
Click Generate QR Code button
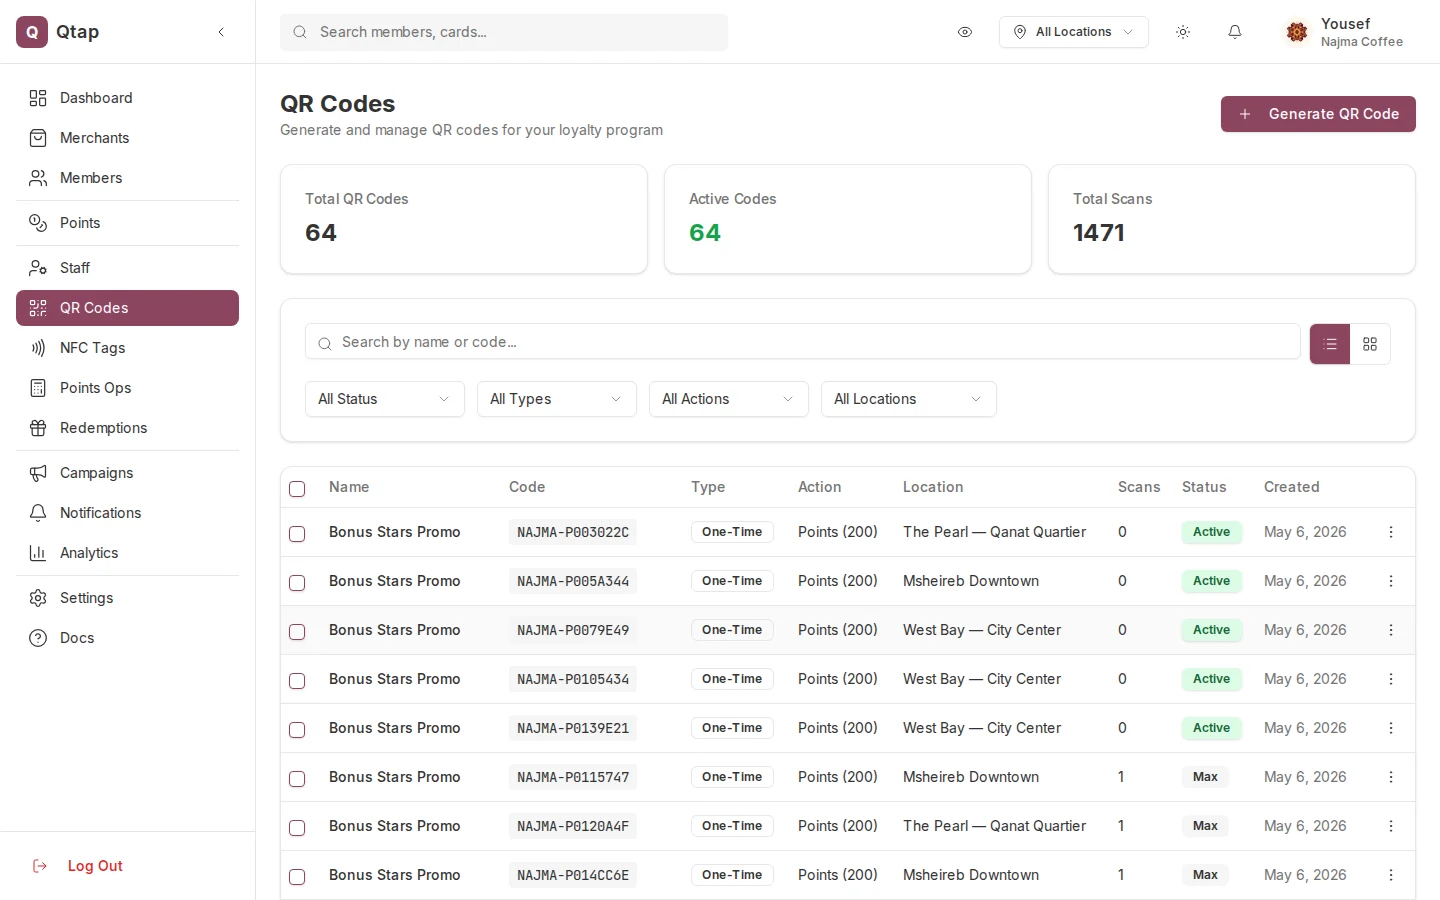point(1318,114)
